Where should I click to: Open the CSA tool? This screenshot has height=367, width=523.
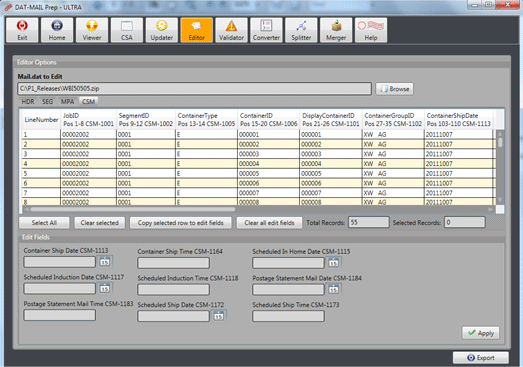coord(127,30)
